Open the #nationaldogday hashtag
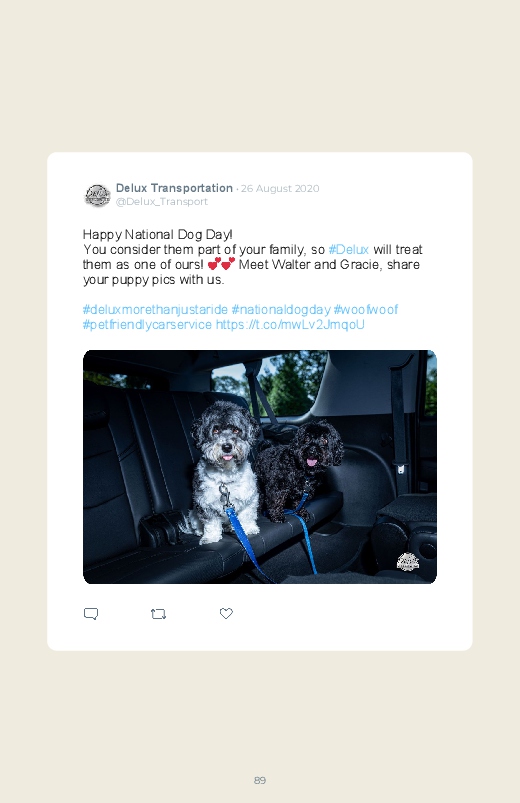Viewport: 520px width, 803px height. (281, 310)
